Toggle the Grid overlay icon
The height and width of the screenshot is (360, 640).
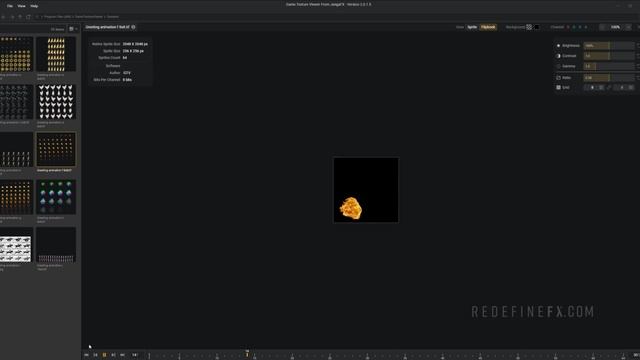click(x=558, y=87)
